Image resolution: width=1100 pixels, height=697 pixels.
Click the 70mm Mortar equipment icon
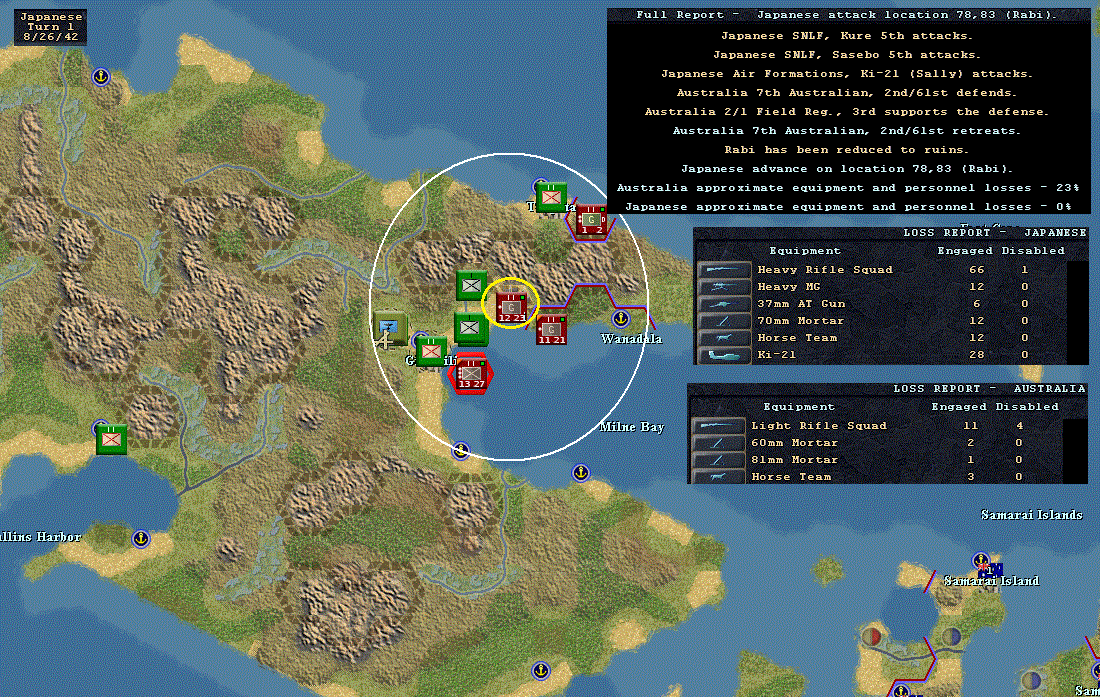(x=724, y=320)
